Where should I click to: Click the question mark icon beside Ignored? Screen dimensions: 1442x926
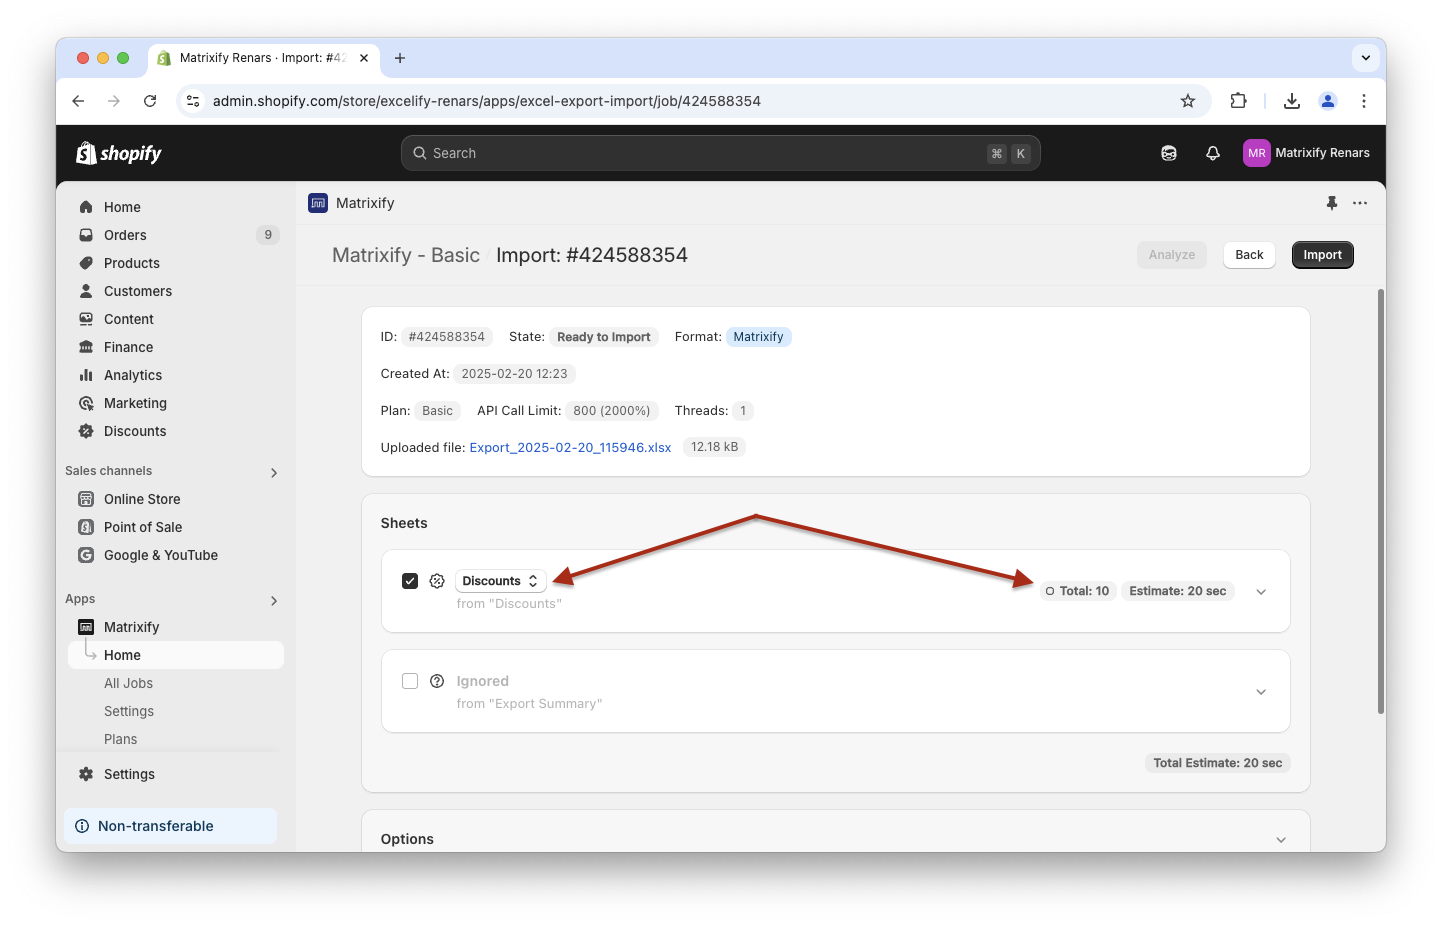437,681
